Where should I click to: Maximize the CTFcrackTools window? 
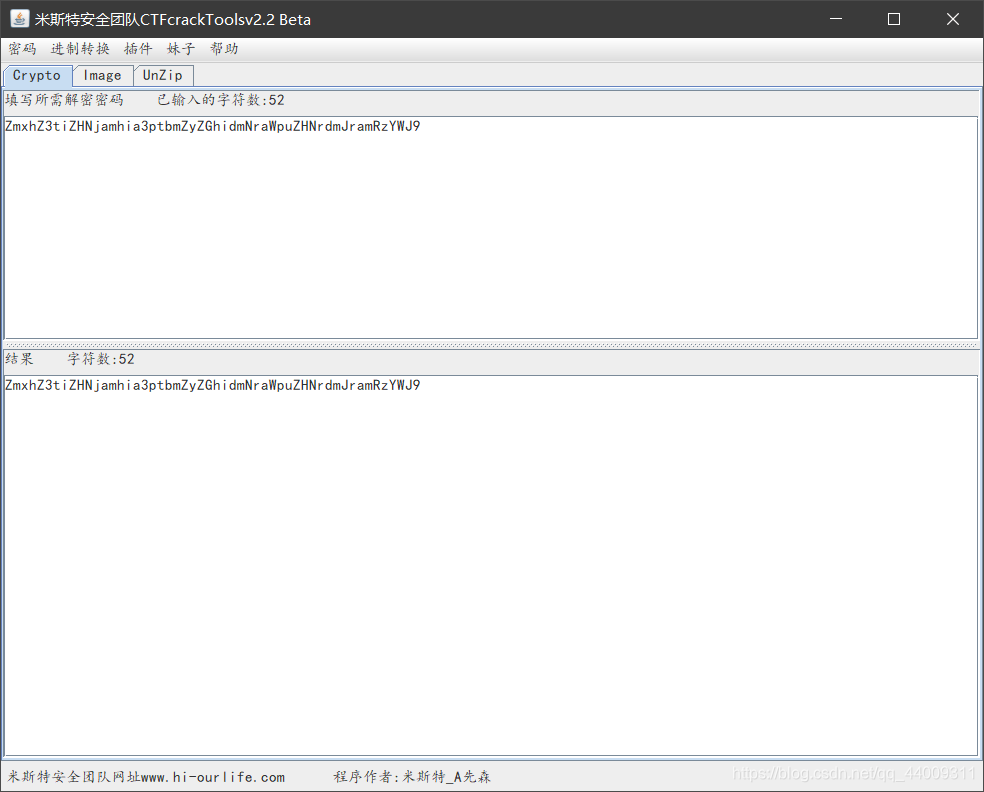point(894,19)
